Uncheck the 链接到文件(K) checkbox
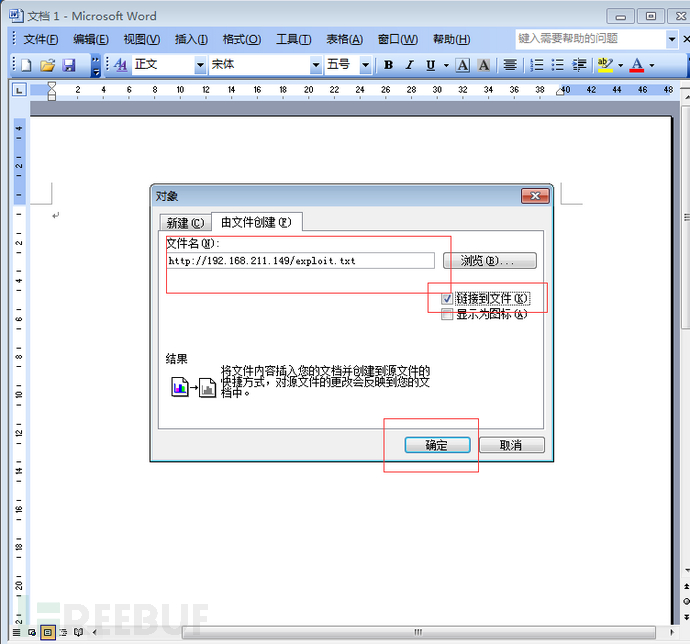The width and height of the screenshot is (690, 644). 447,299
